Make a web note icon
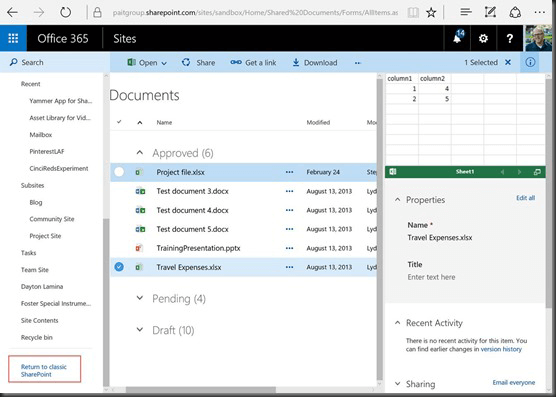 coord(490,12)
